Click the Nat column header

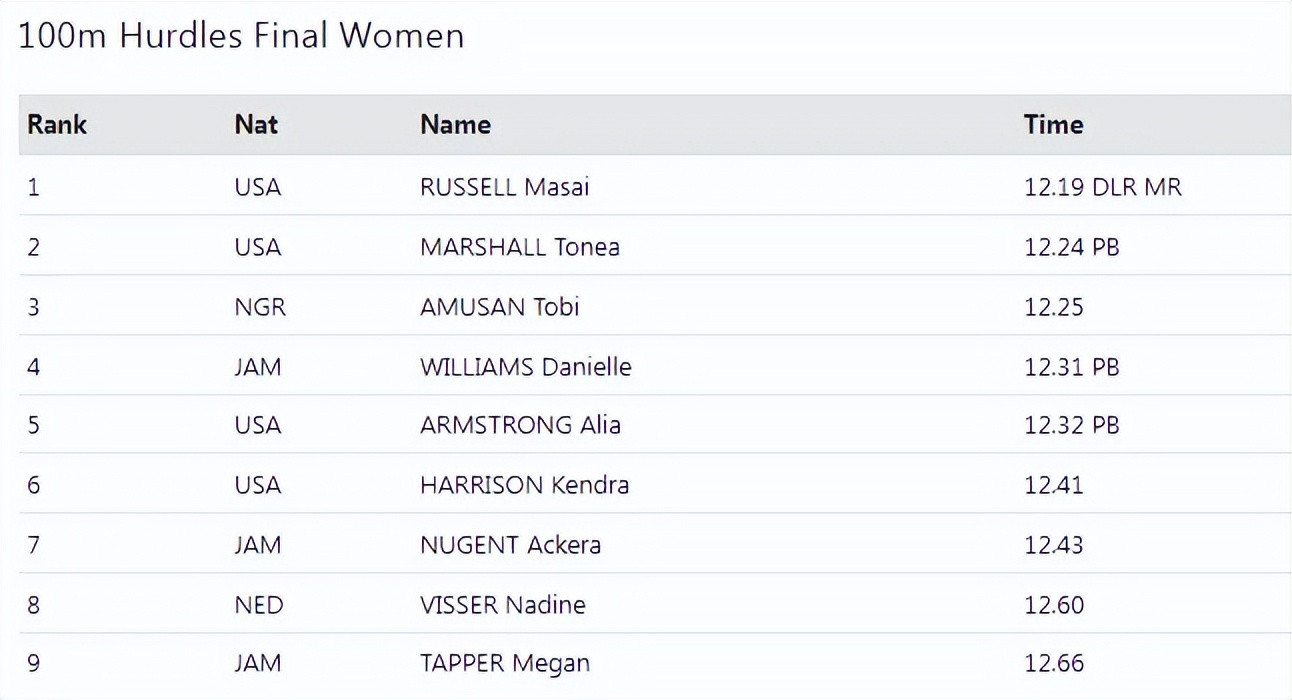tap(256, 125)
